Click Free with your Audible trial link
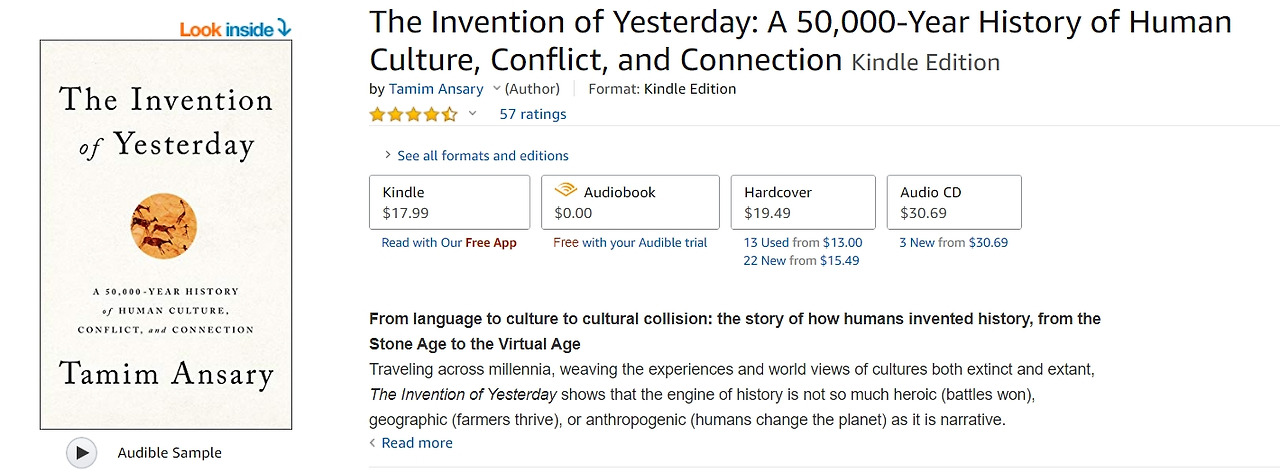 (630, 243)
